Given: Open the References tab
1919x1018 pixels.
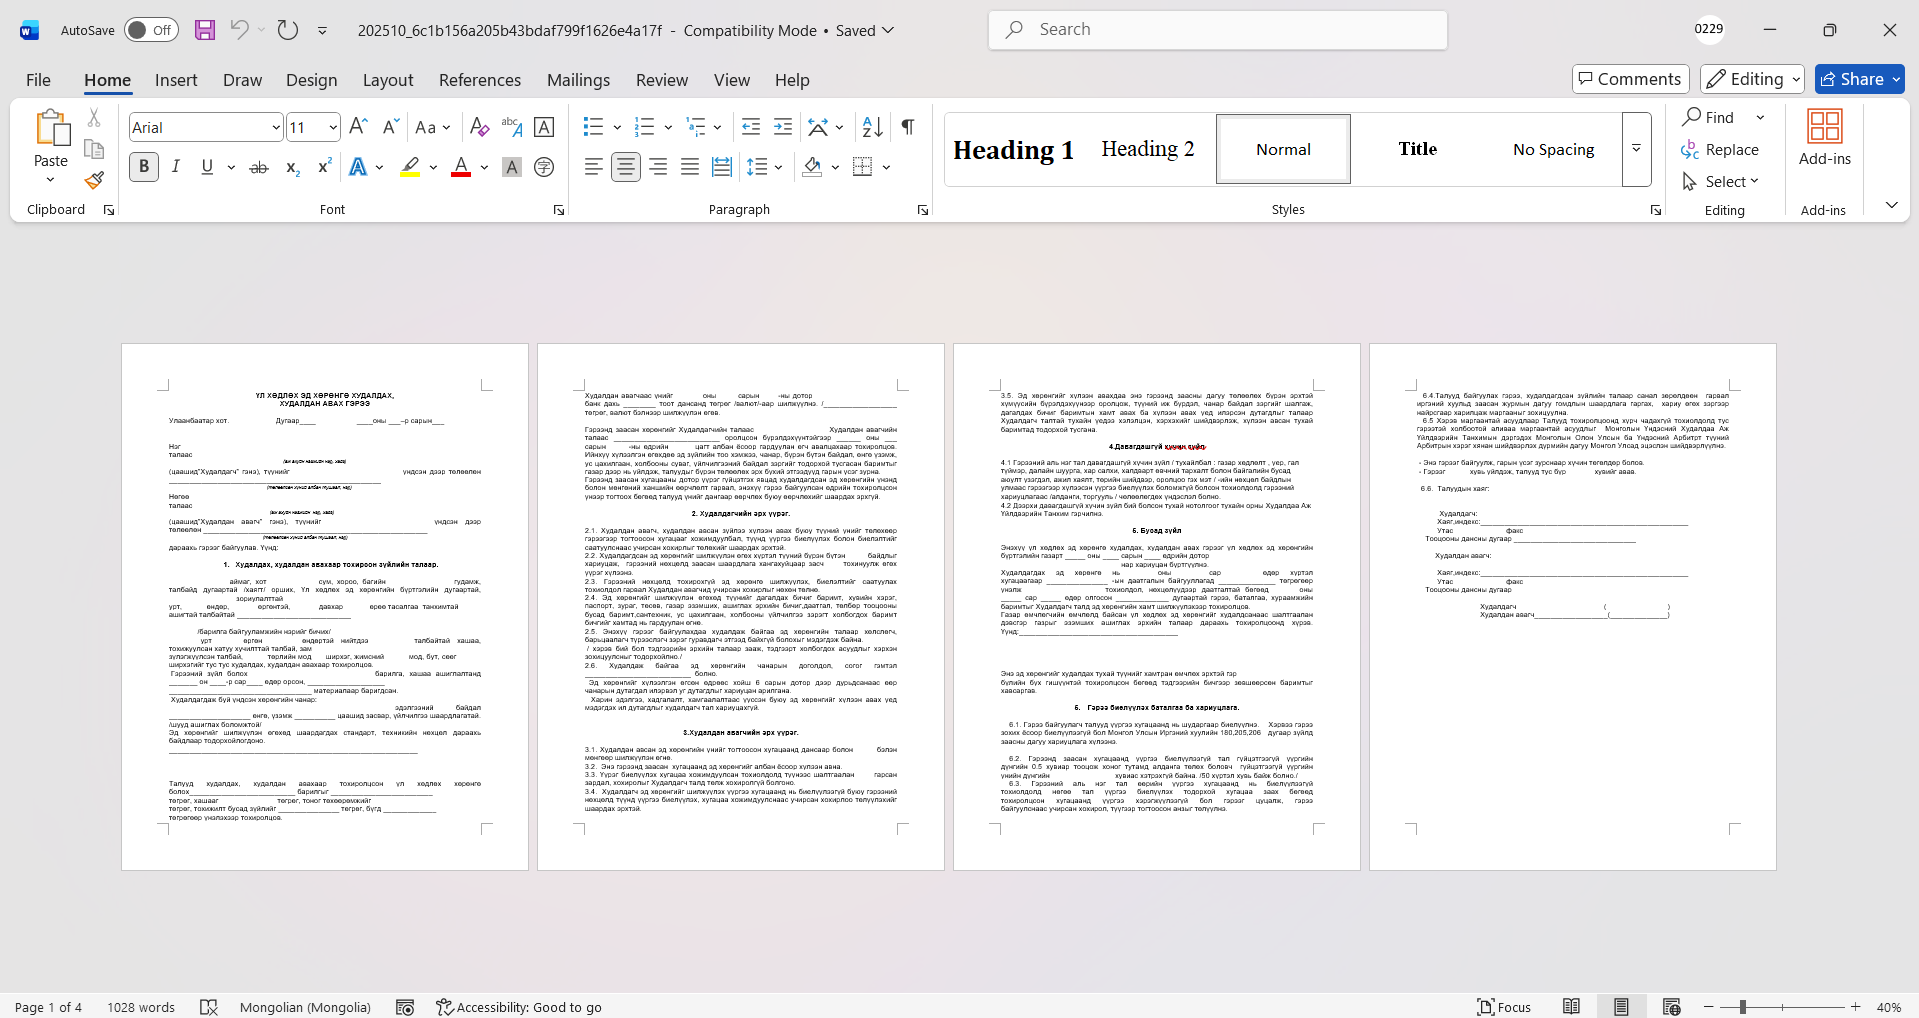Looking at the screenshot, I should pos(479,80).
